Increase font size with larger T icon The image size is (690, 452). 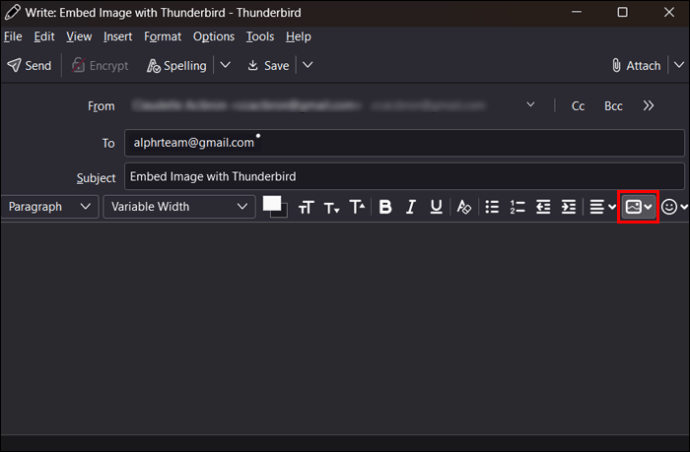coord(357,206)
